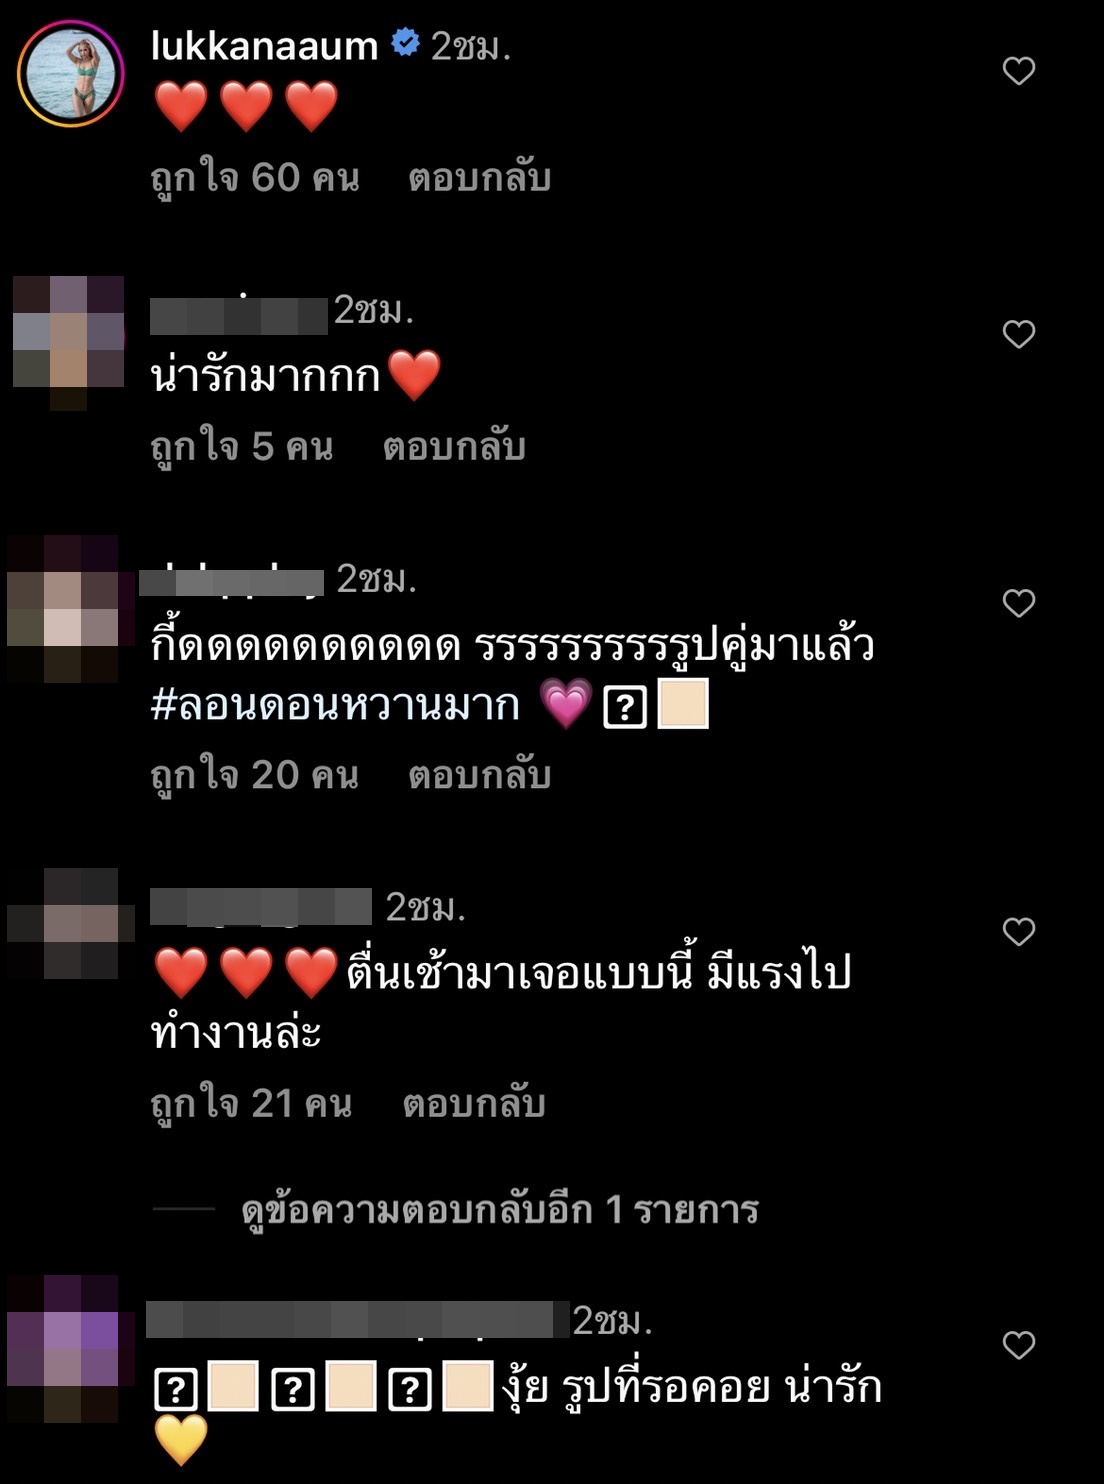
Task: Open the #ลอนดอนหวานมาก hashtag
Action: point(335,705)
